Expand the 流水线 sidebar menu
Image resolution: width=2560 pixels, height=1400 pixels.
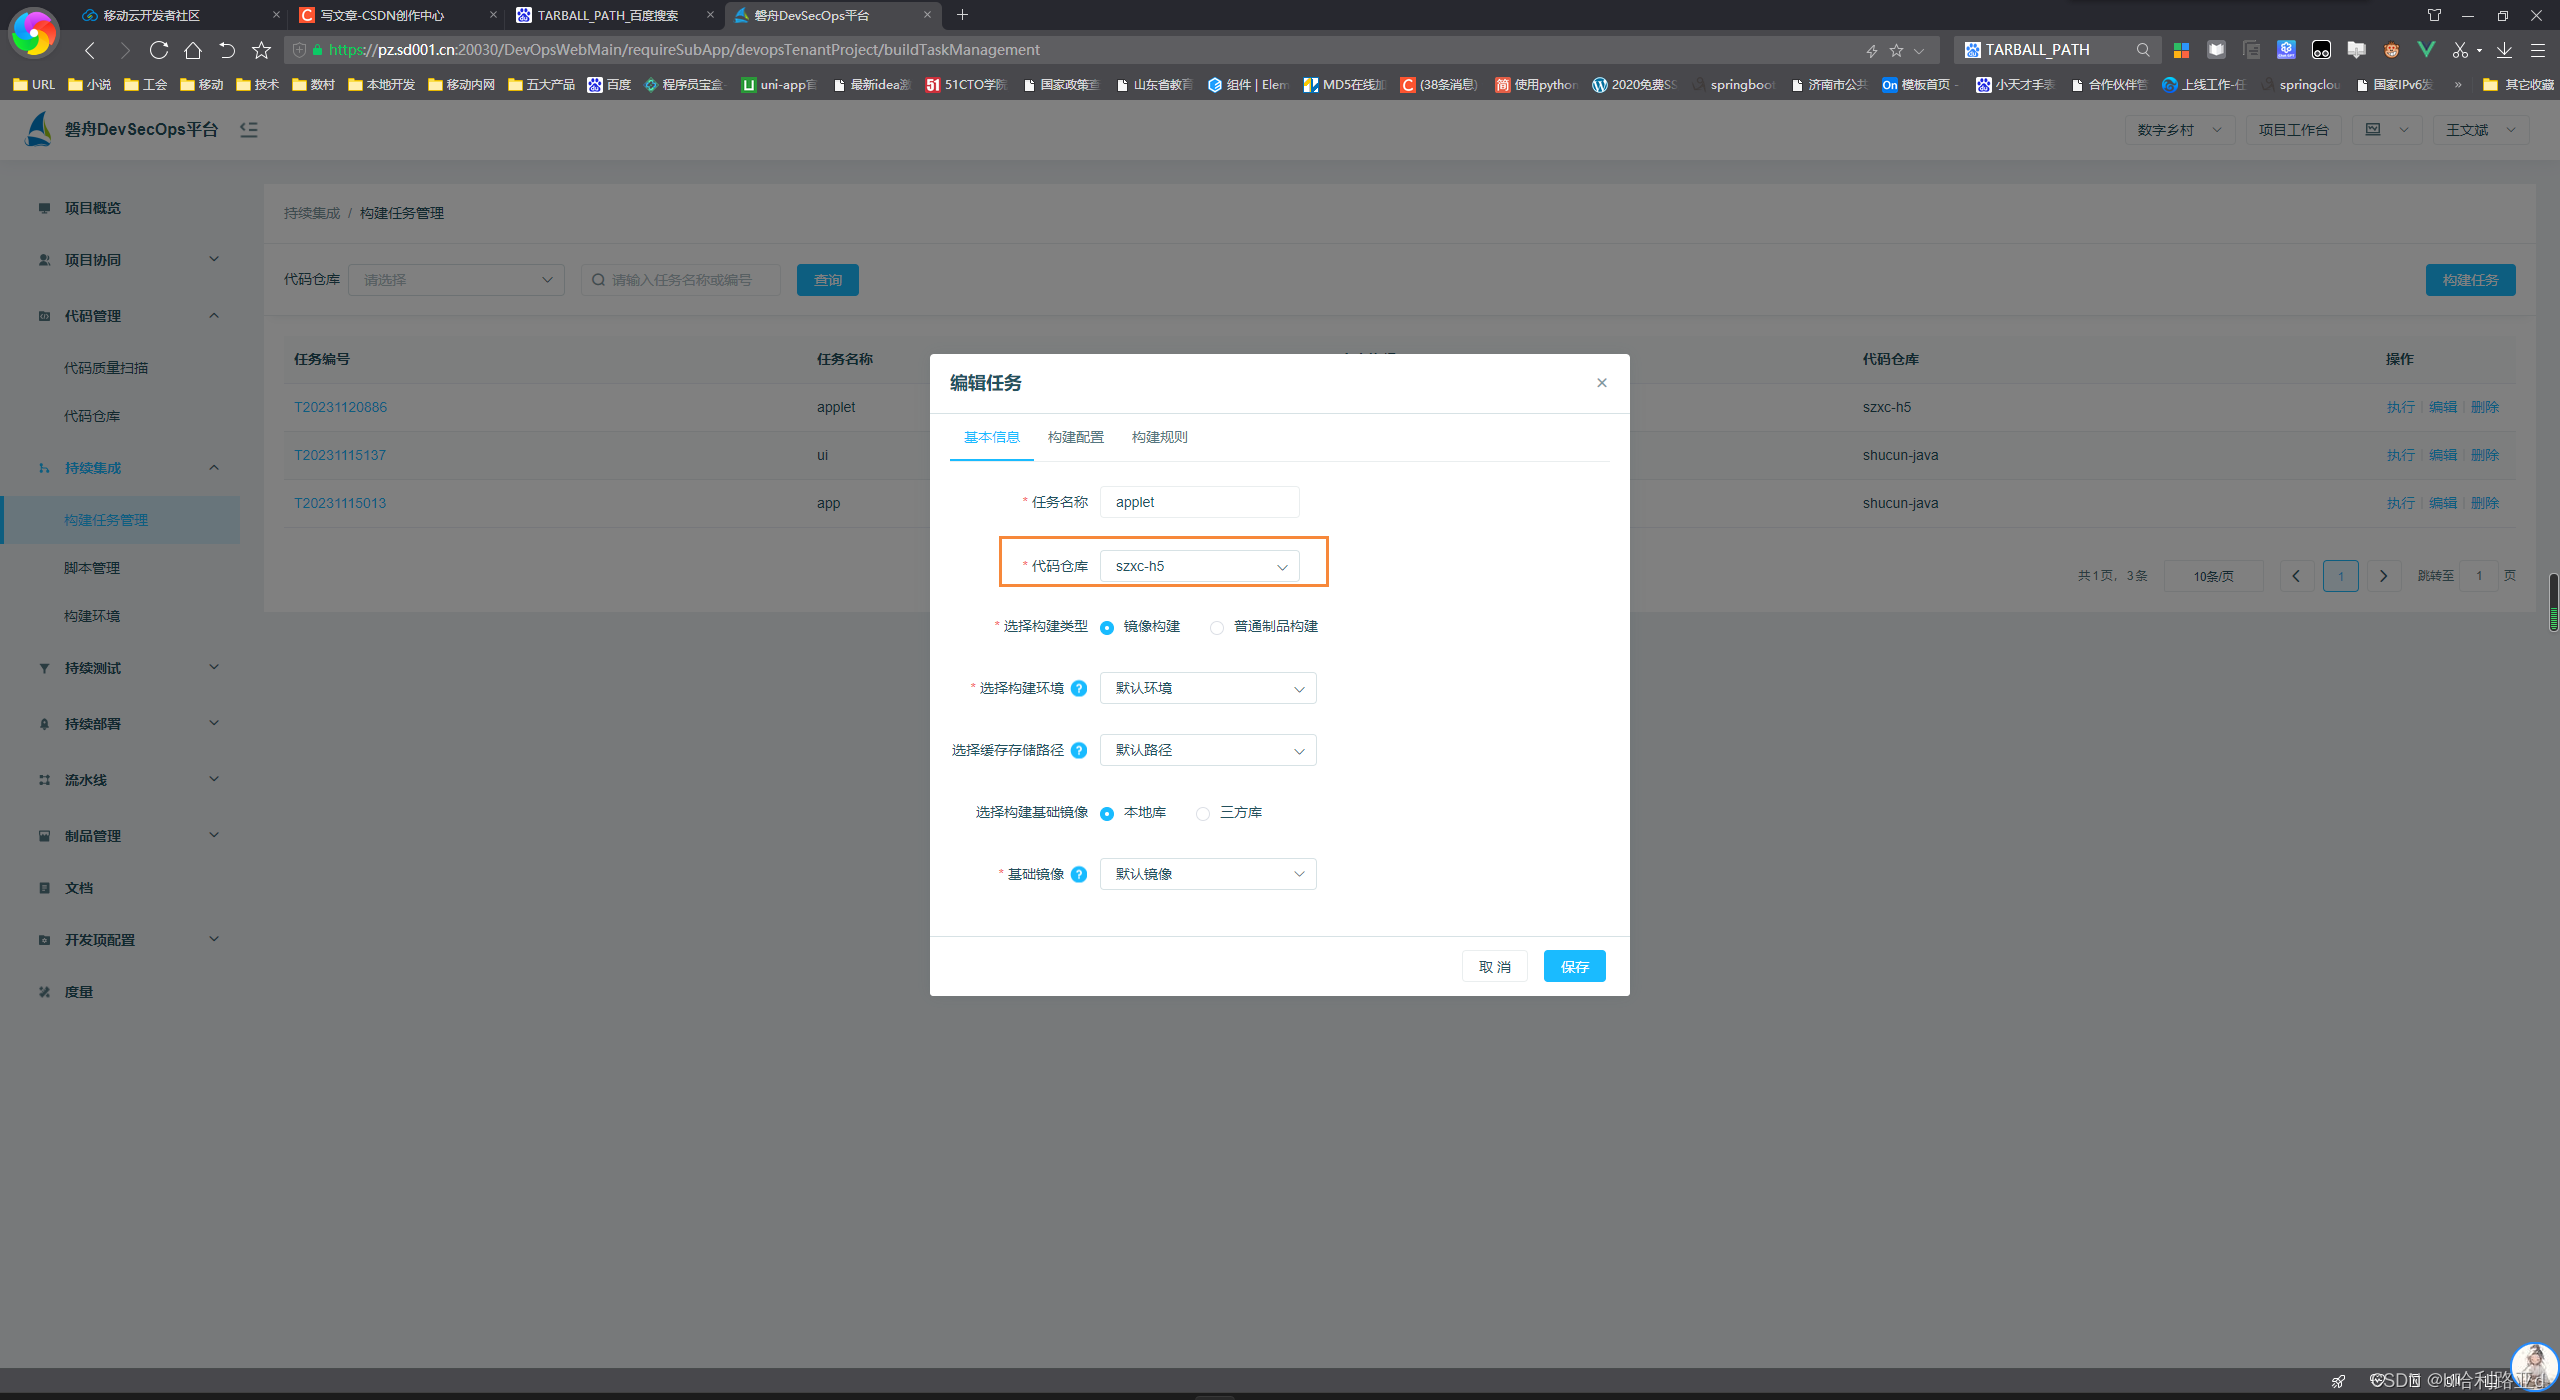click(120, 780)
